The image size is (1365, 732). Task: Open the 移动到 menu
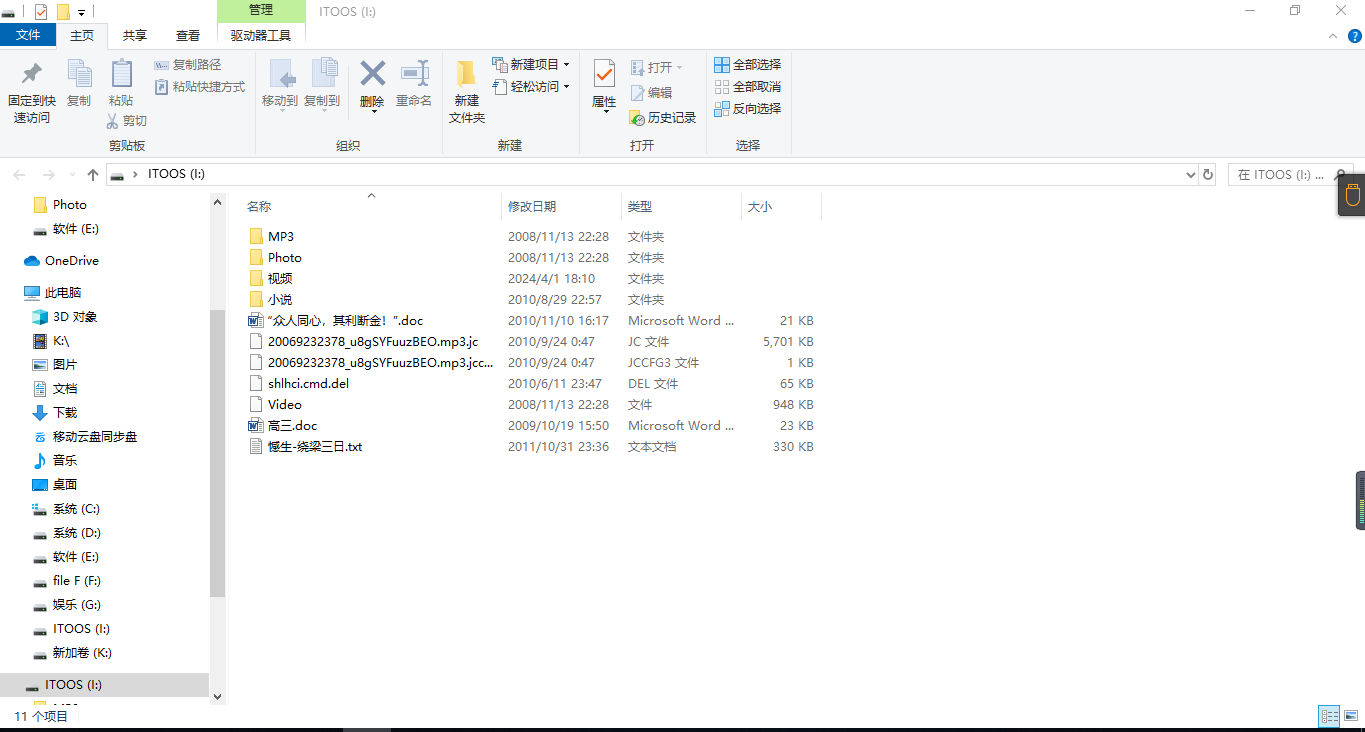click(x=280, y=84)
